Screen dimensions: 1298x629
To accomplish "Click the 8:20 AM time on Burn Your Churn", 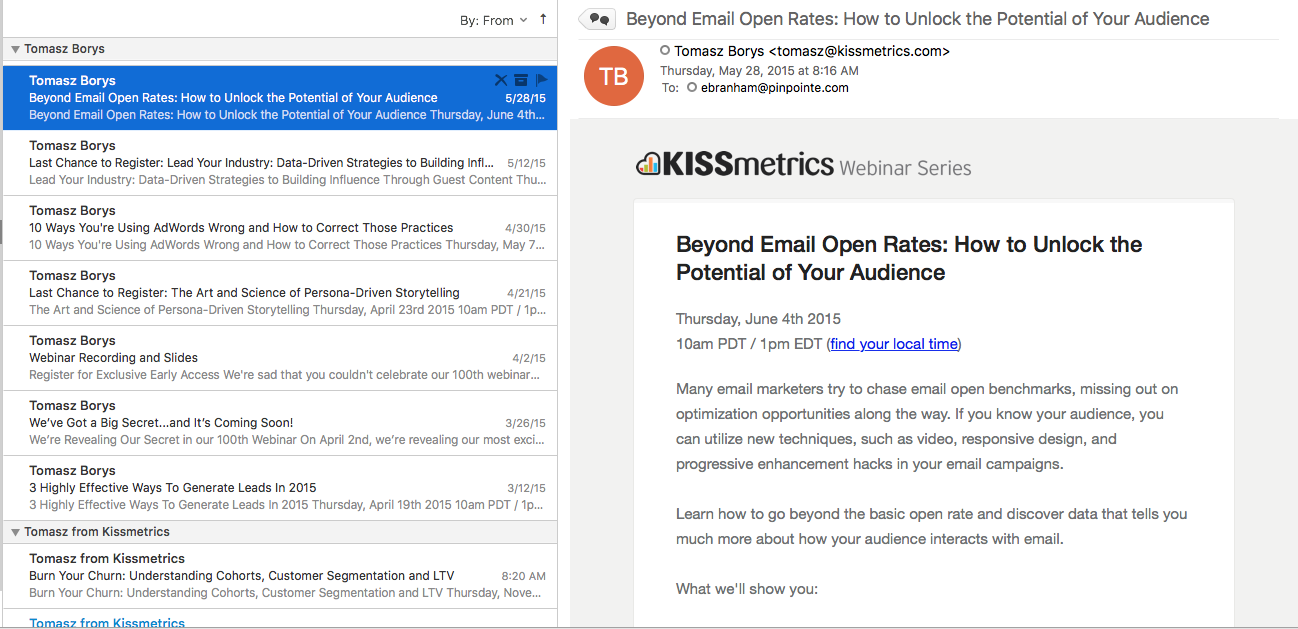I will (523, 576).
